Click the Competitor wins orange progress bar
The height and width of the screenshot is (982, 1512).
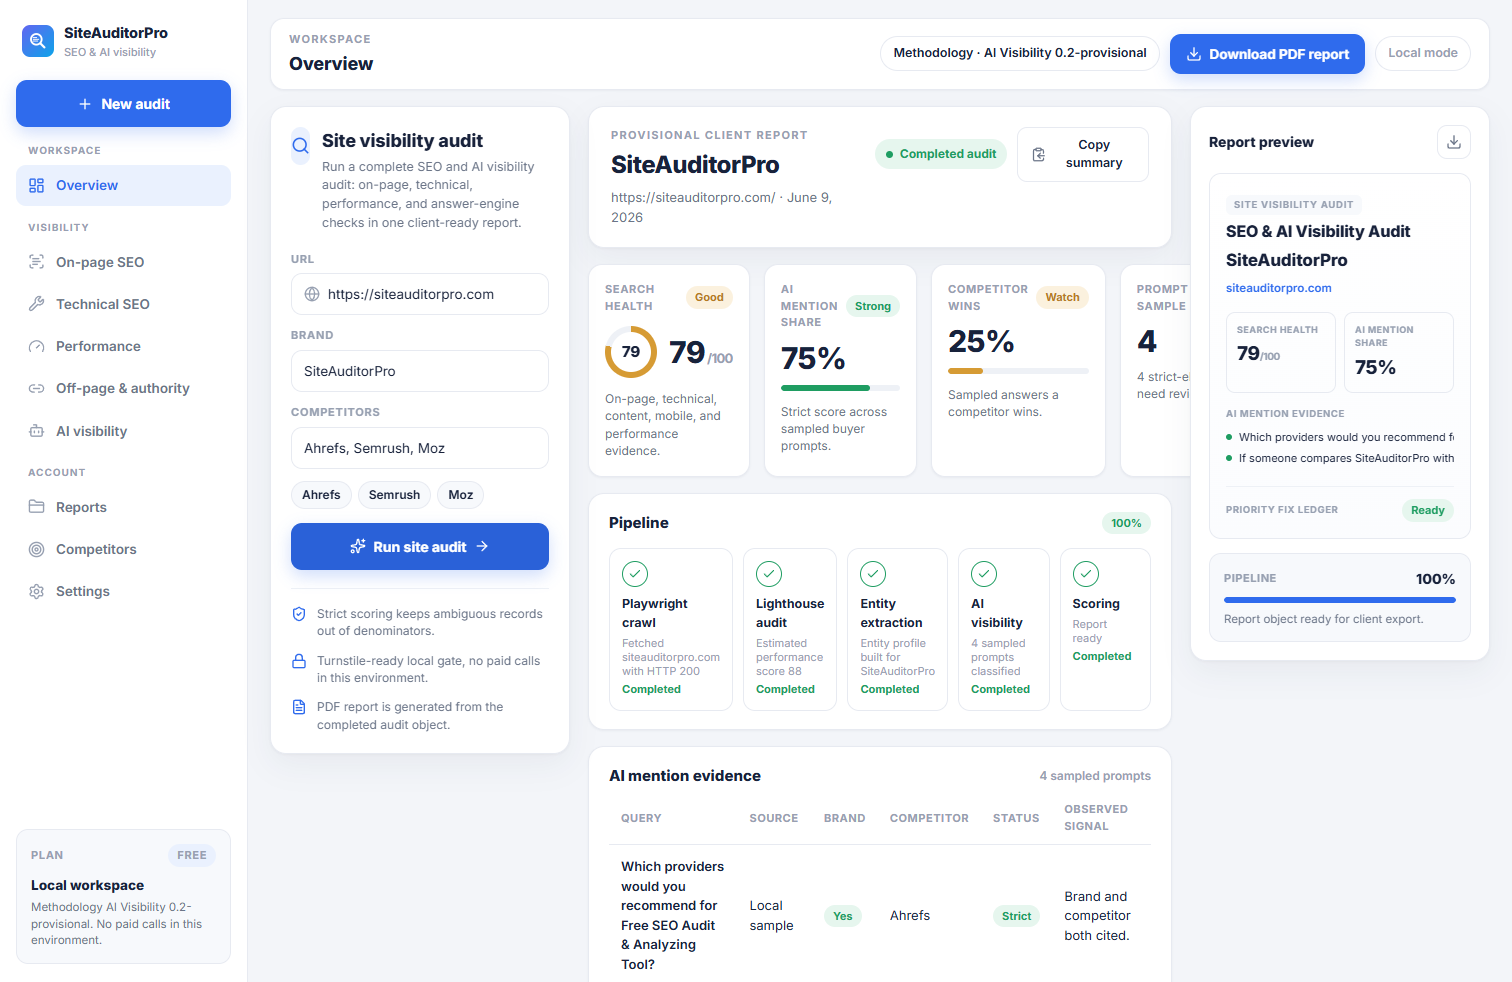point(1018,371)
